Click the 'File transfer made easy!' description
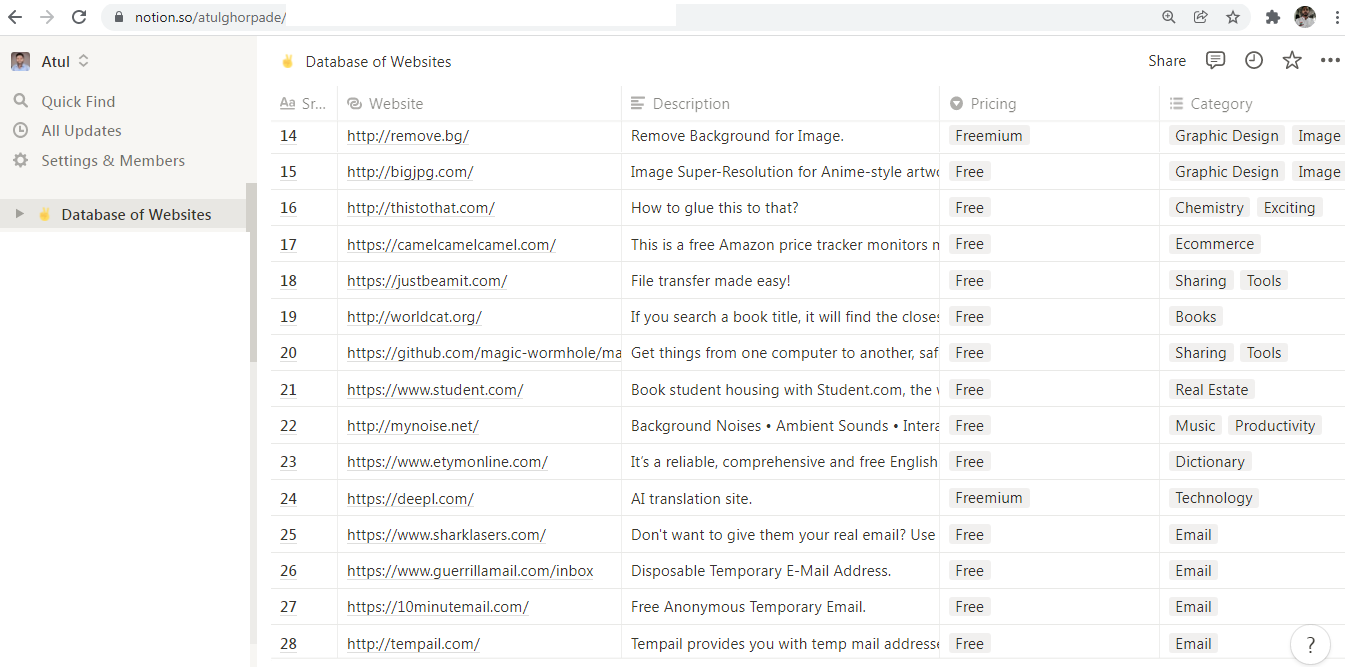1345x667 pixels. (x=711, y=281)
